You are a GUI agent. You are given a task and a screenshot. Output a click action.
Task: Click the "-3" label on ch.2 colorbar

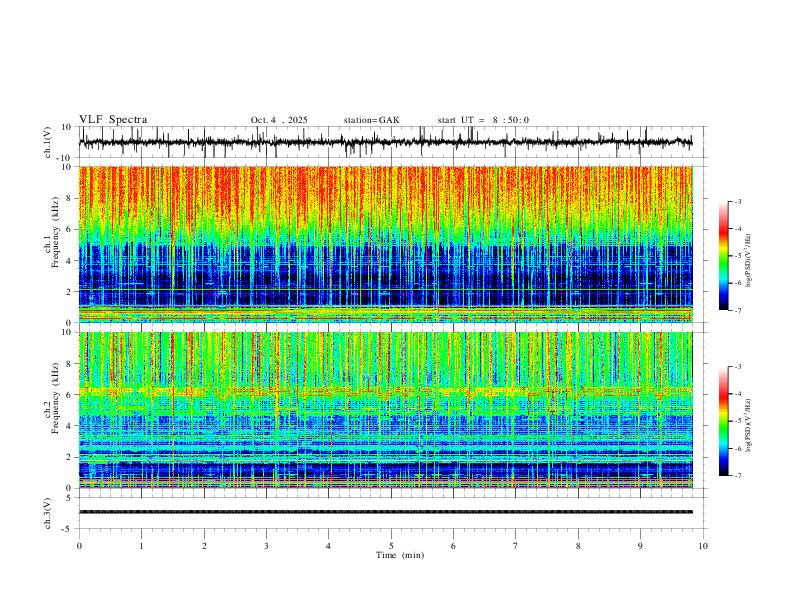[738, 367]
